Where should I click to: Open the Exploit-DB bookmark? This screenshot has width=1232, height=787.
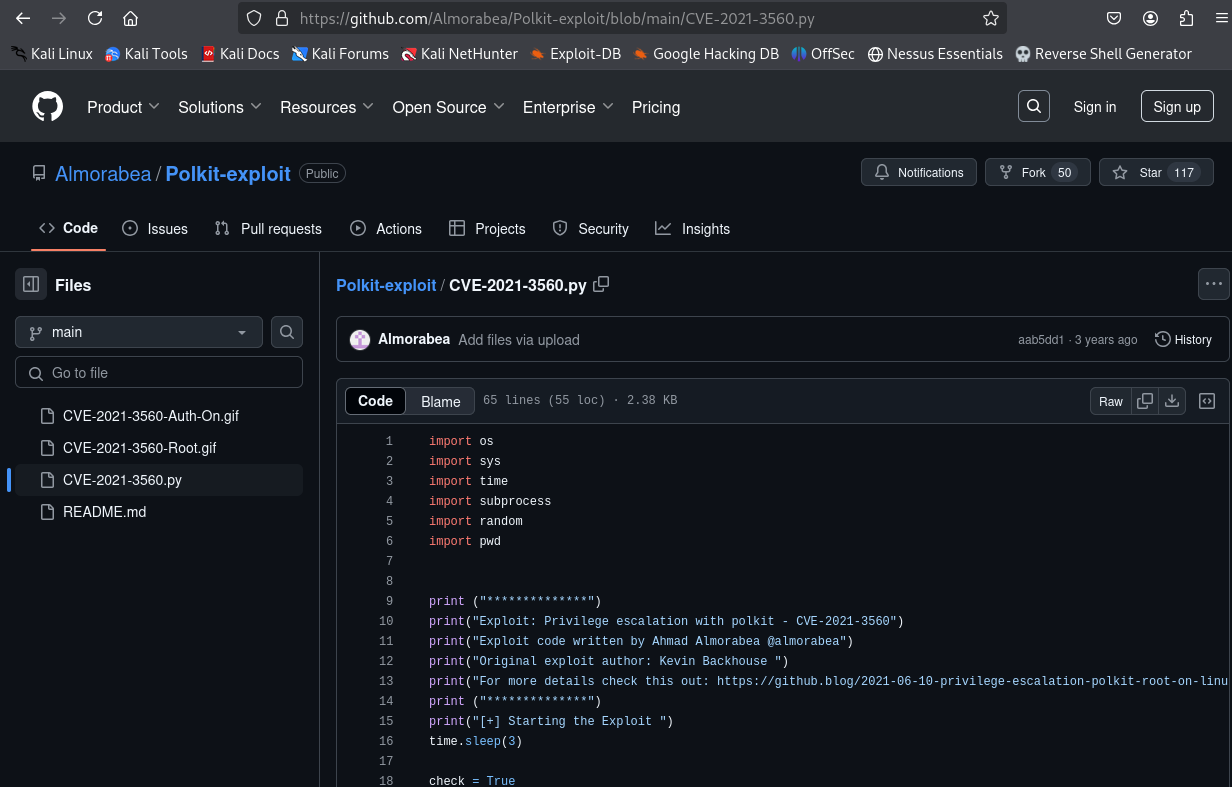575,54
